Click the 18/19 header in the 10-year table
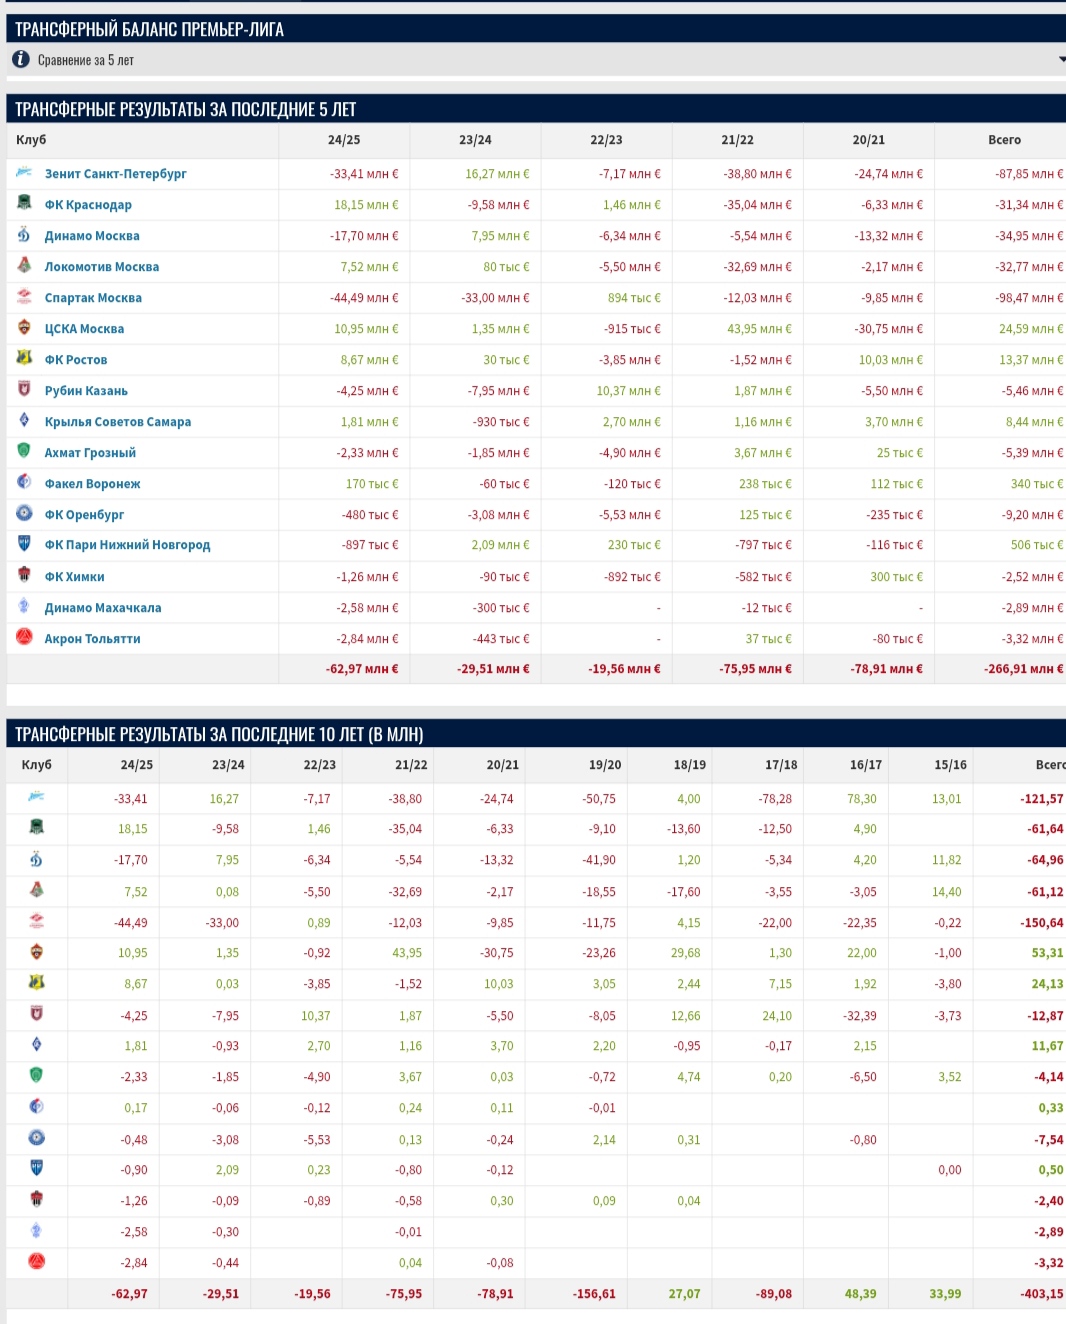1066x1324 pixels. point(690,765)
